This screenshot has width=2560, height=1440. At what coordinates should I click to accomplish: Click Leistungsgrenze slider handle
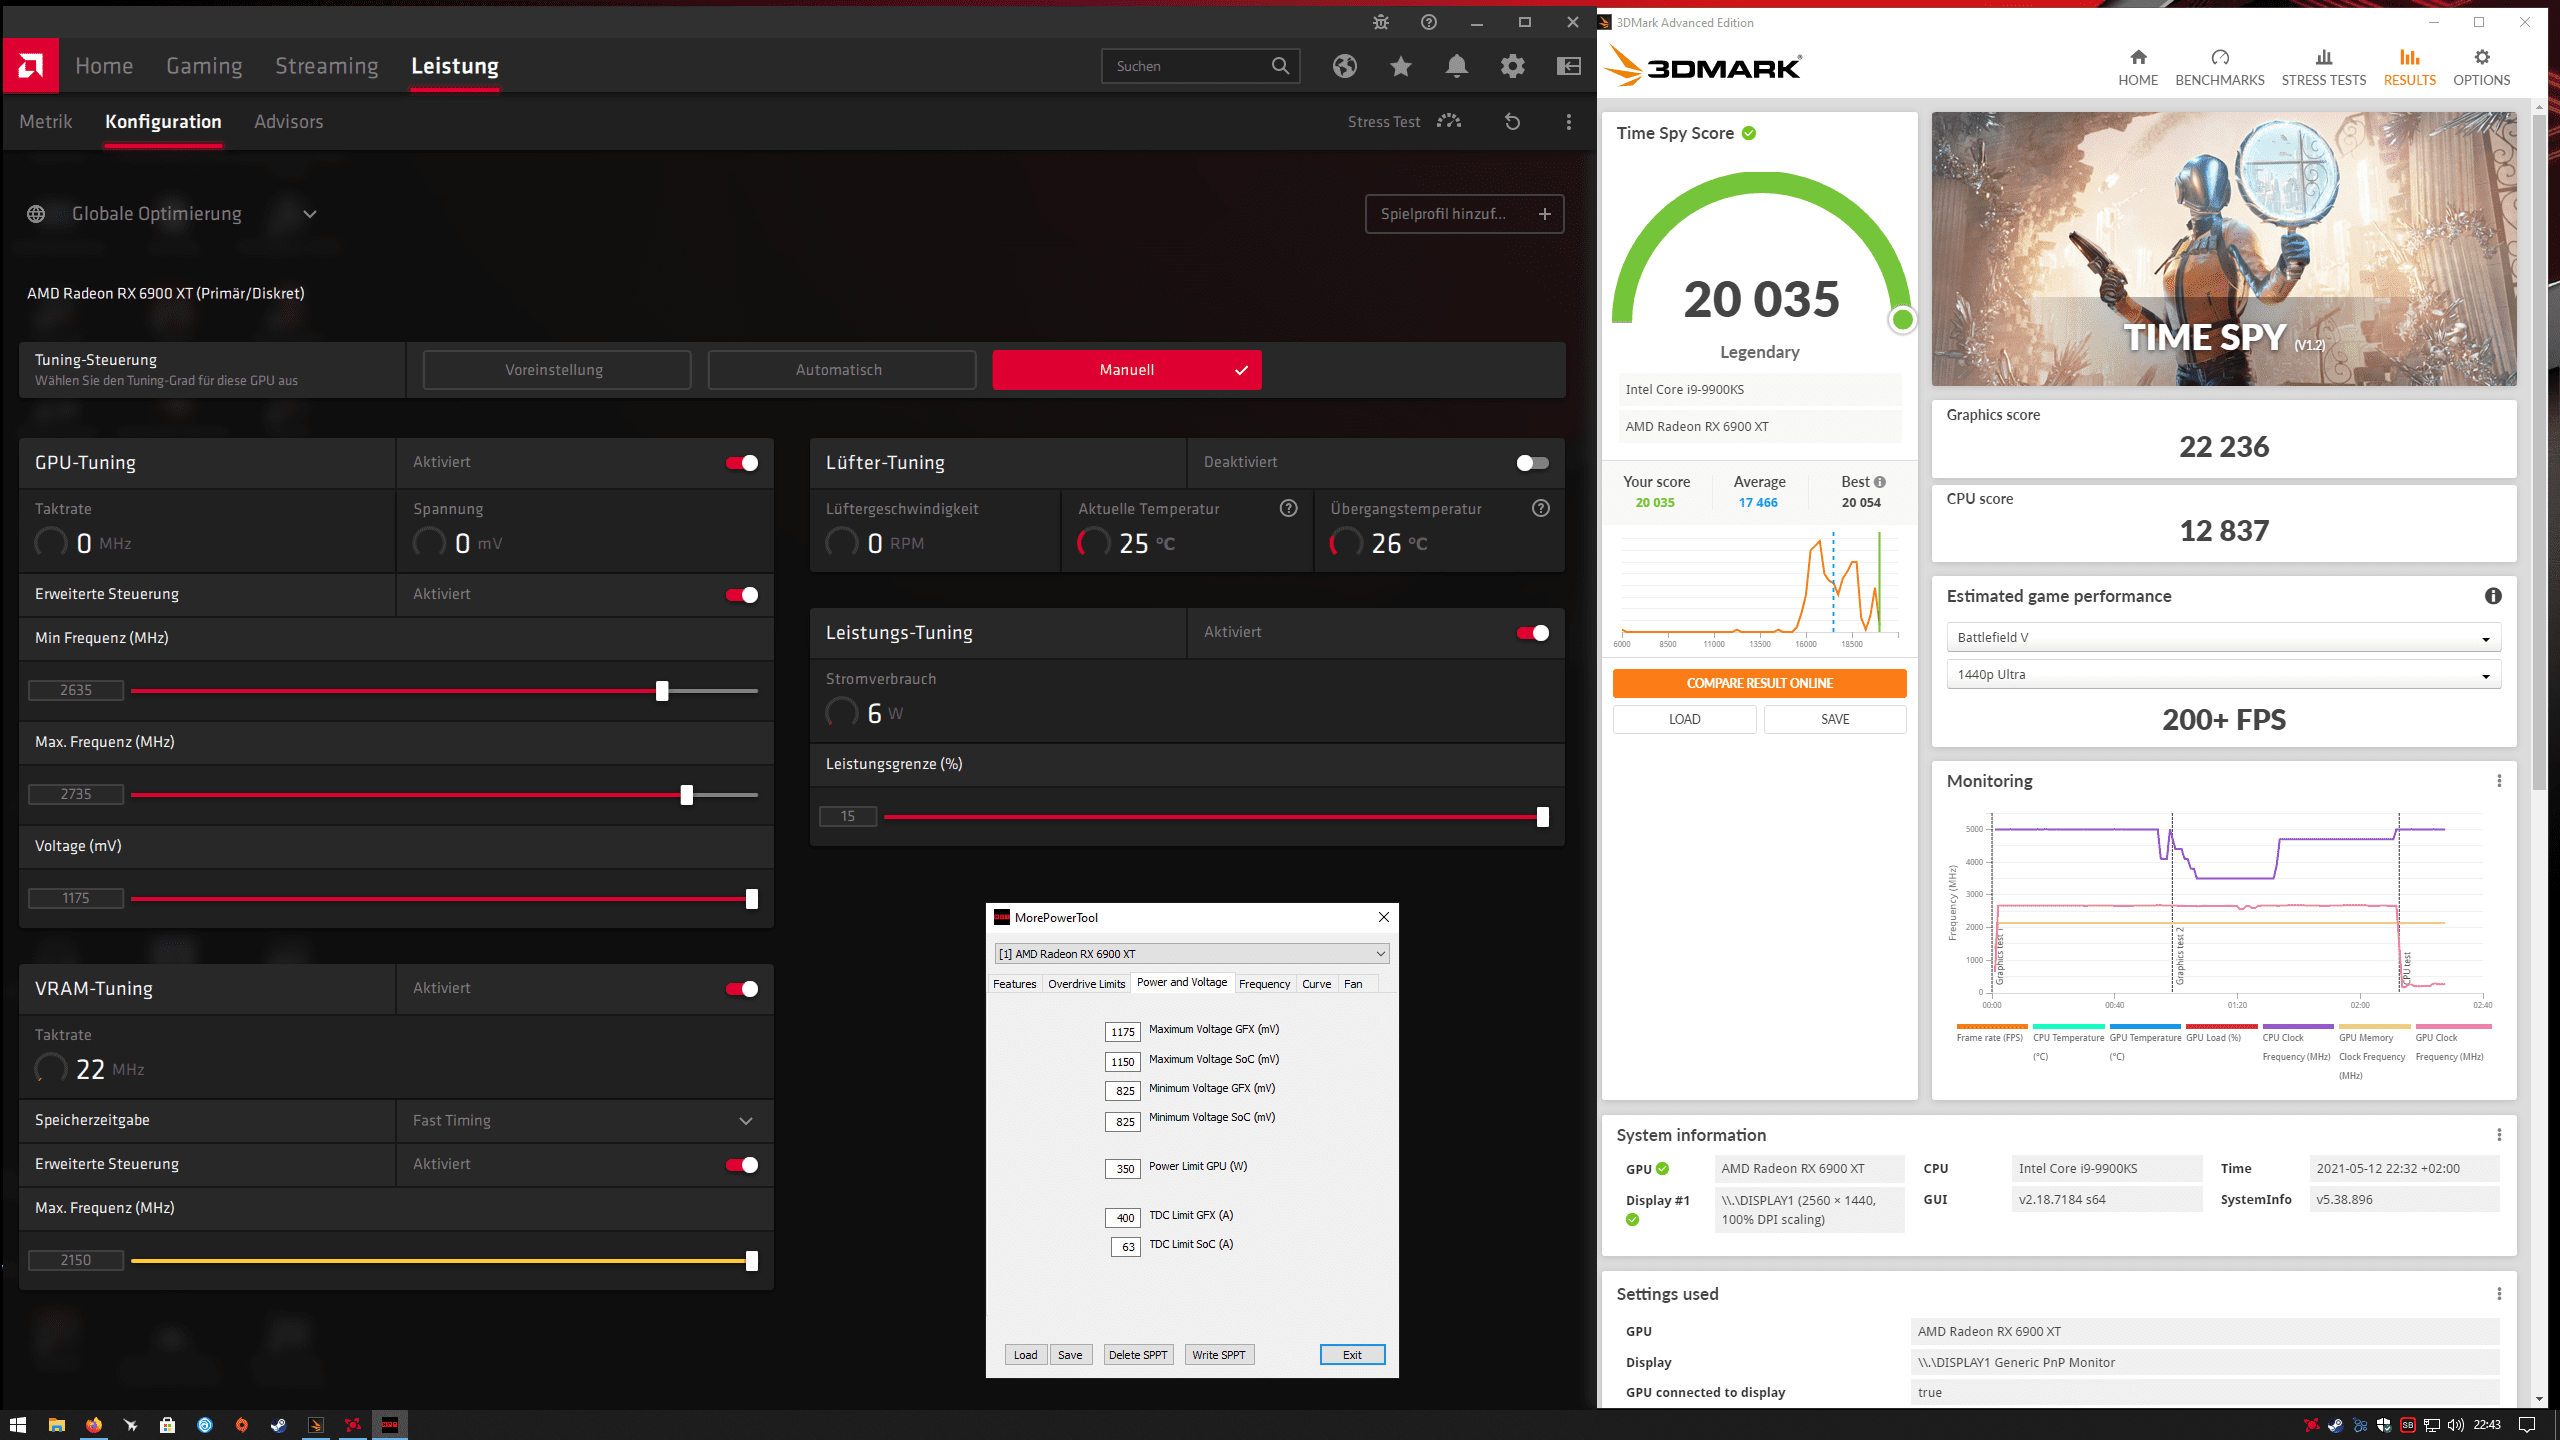pos(1543,817)
